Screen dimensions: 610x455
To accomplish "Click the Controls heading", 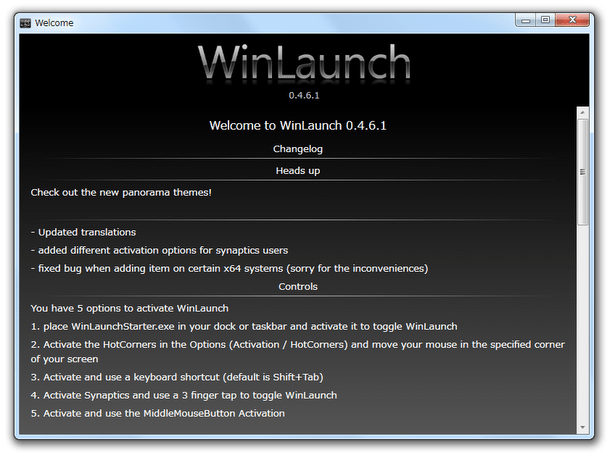I will 298,287.
